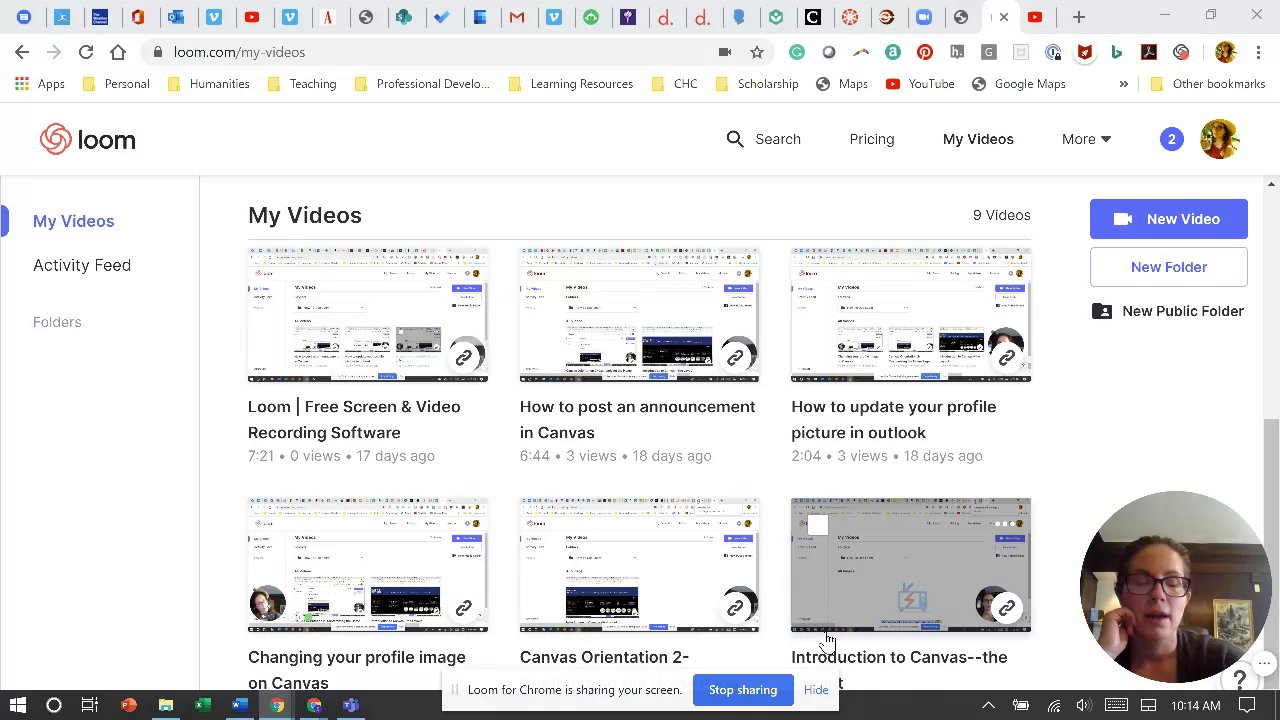Go back in the browser

point(22,52)
